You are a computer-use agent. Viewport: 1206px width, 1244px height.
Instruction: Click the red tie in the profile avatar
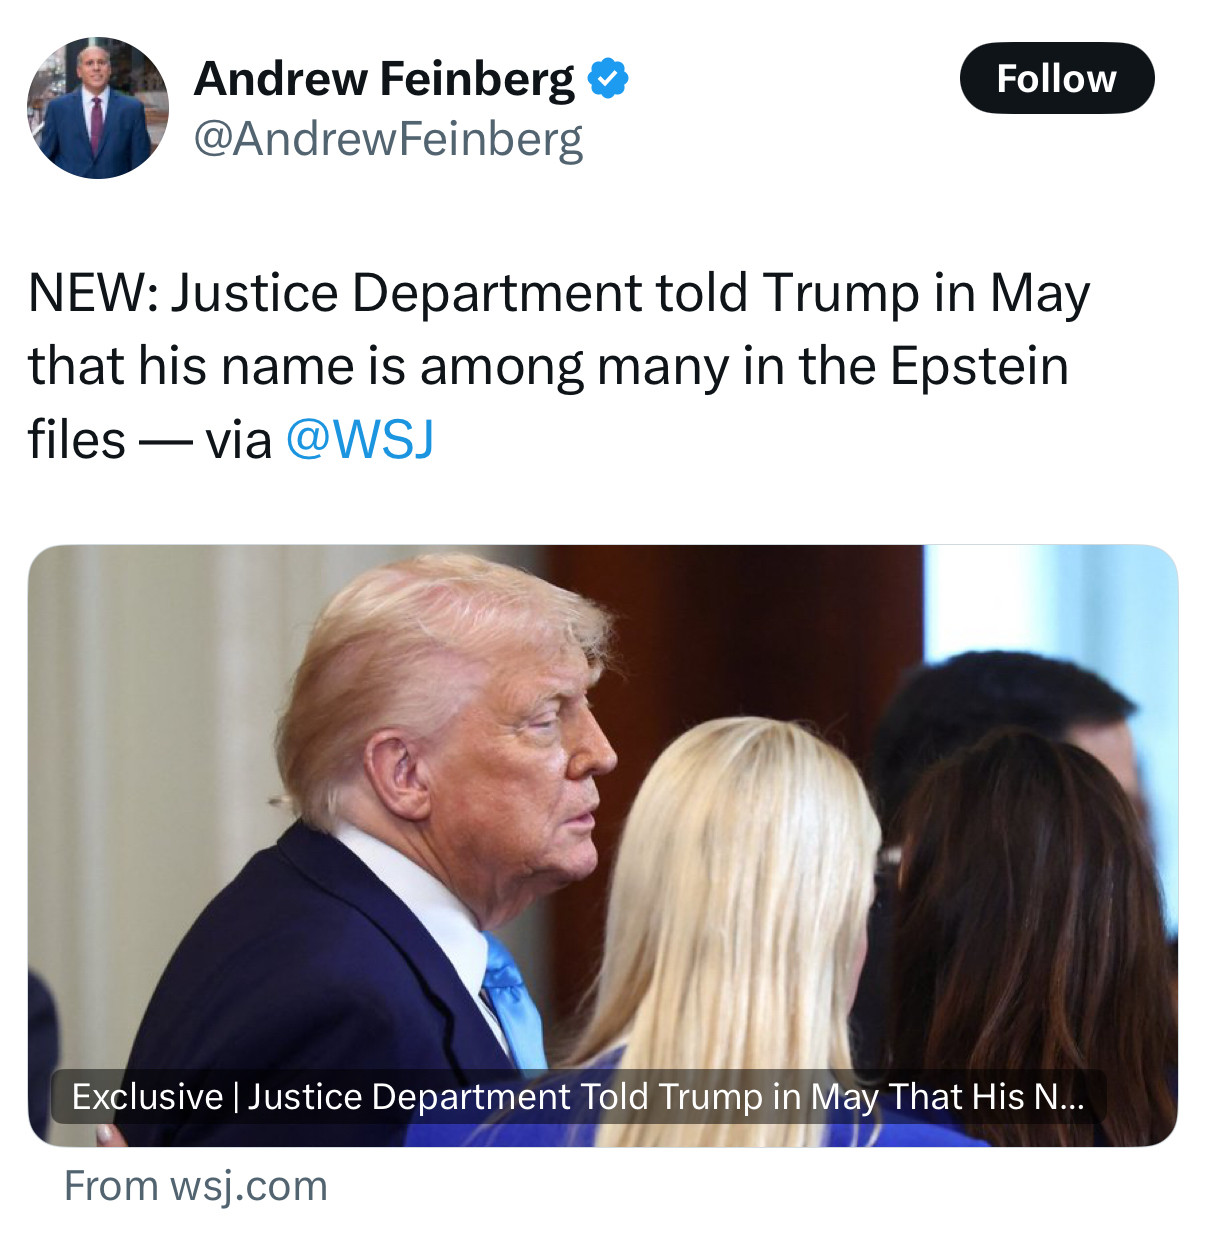click(96, 124)
